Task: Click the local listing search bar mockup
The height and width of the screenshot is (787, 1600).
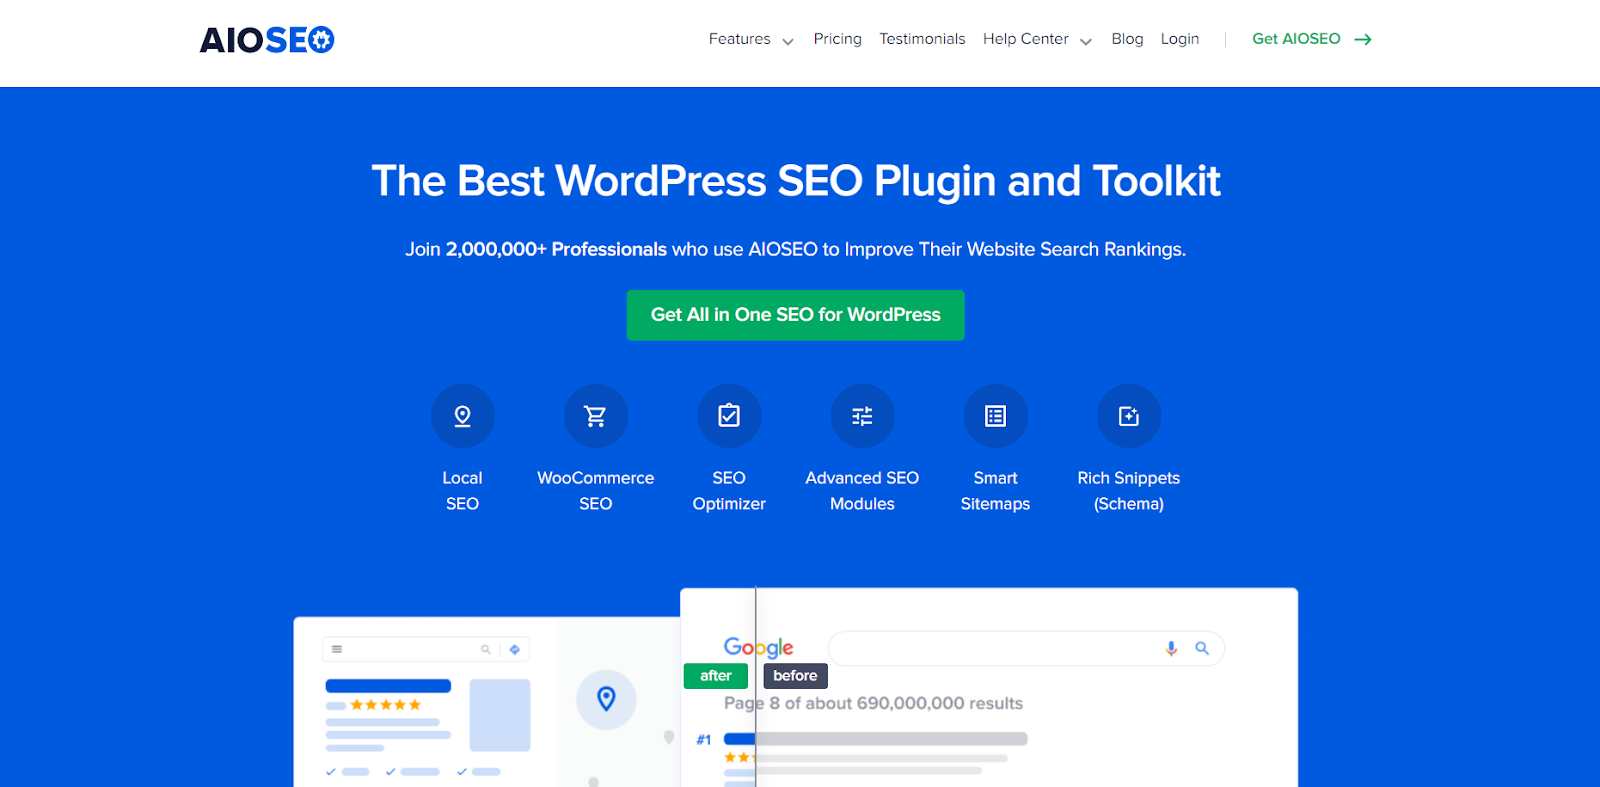Action: (425, 649)
